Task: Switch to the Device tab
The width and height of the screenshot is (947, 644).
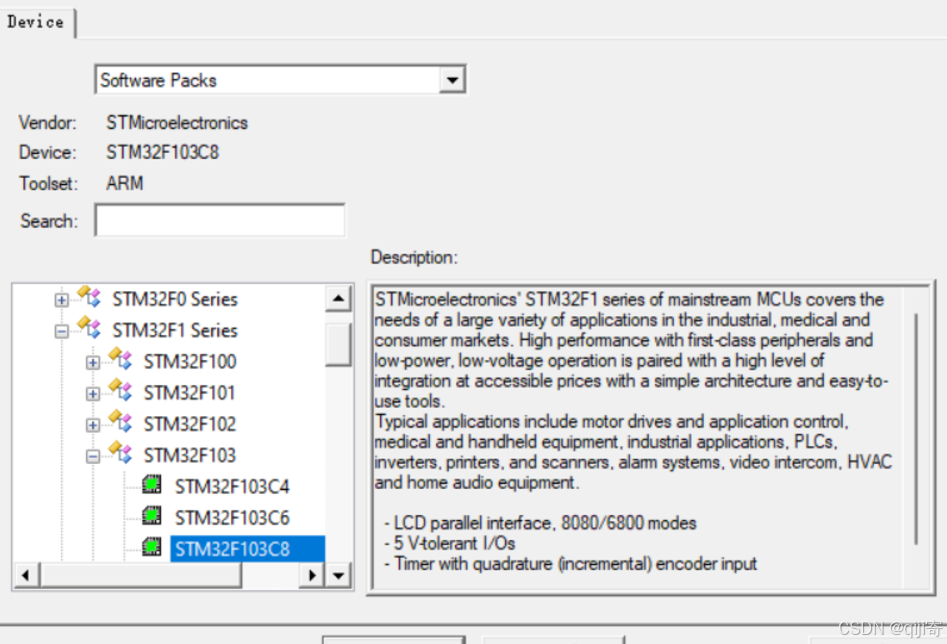Action: [x=36, y=22]
